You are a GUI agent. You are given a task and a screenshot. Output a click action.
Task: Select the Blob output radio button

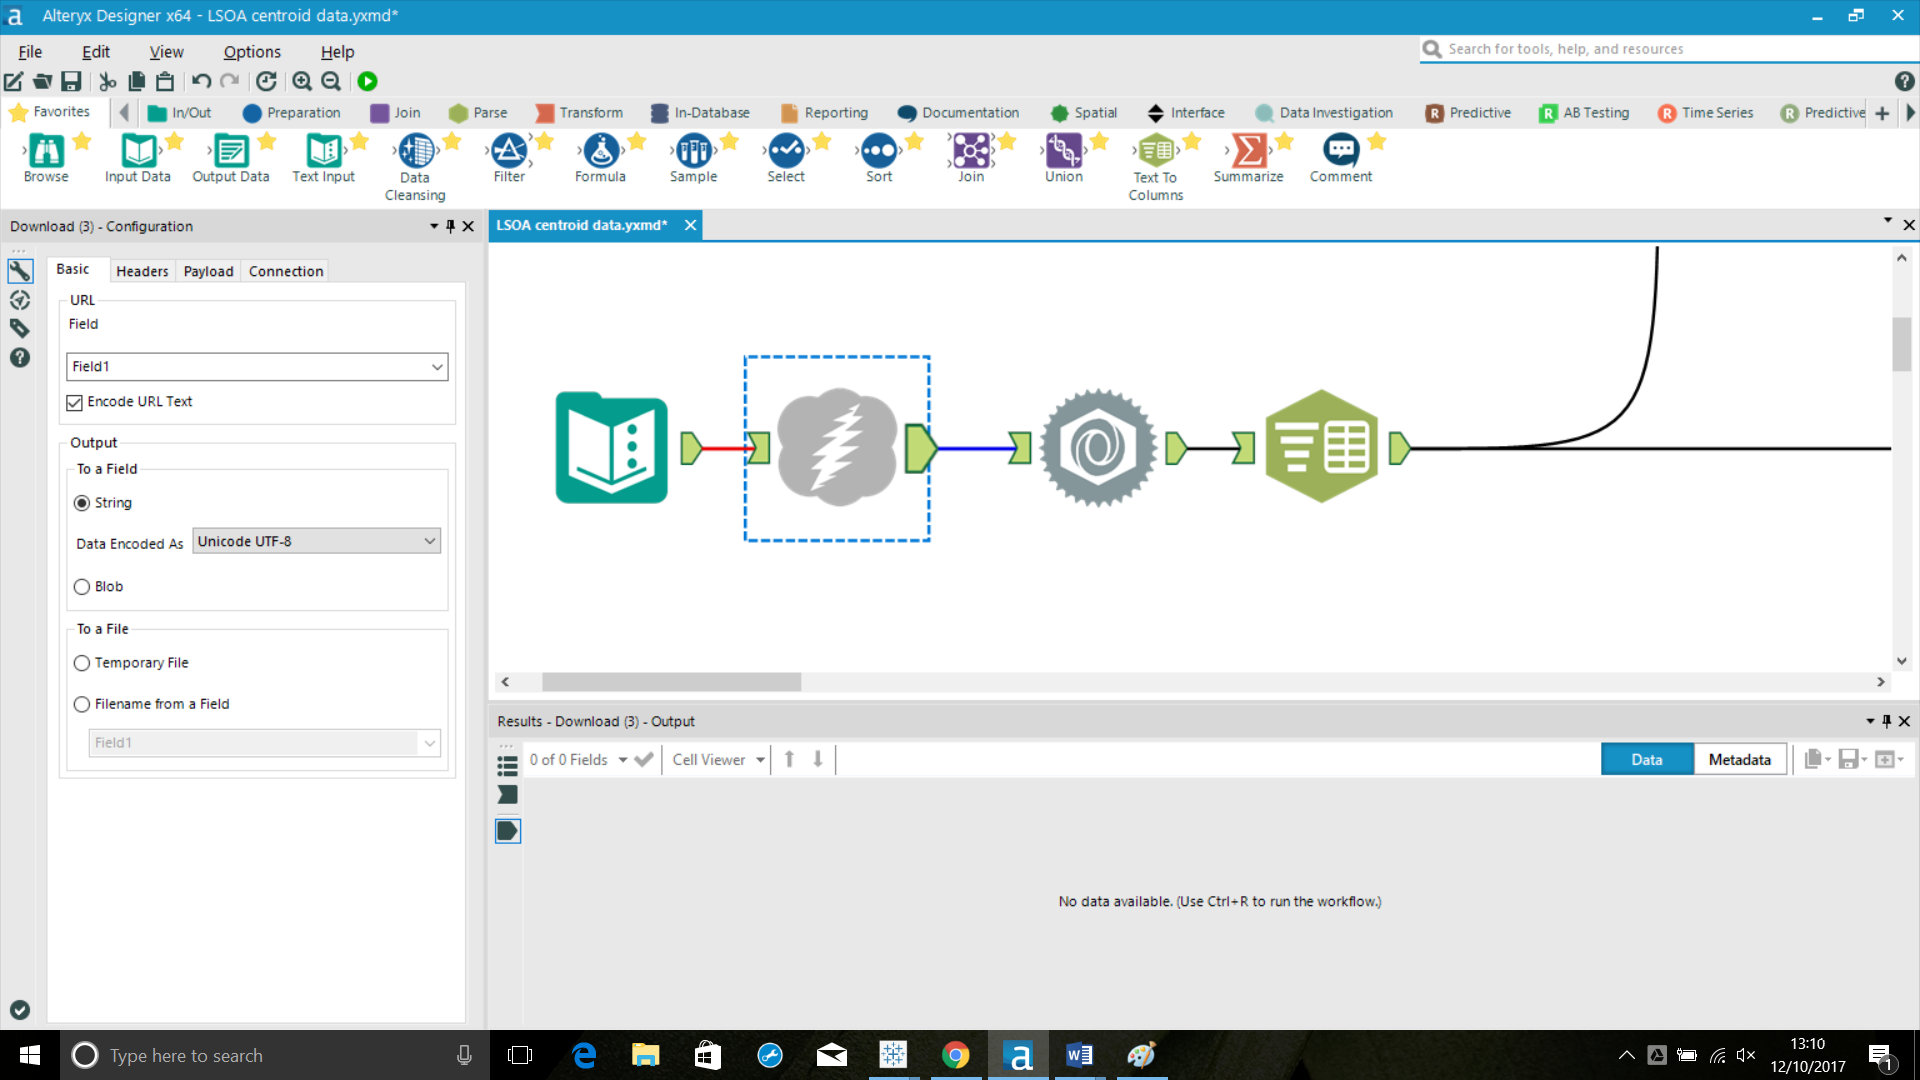82,585
